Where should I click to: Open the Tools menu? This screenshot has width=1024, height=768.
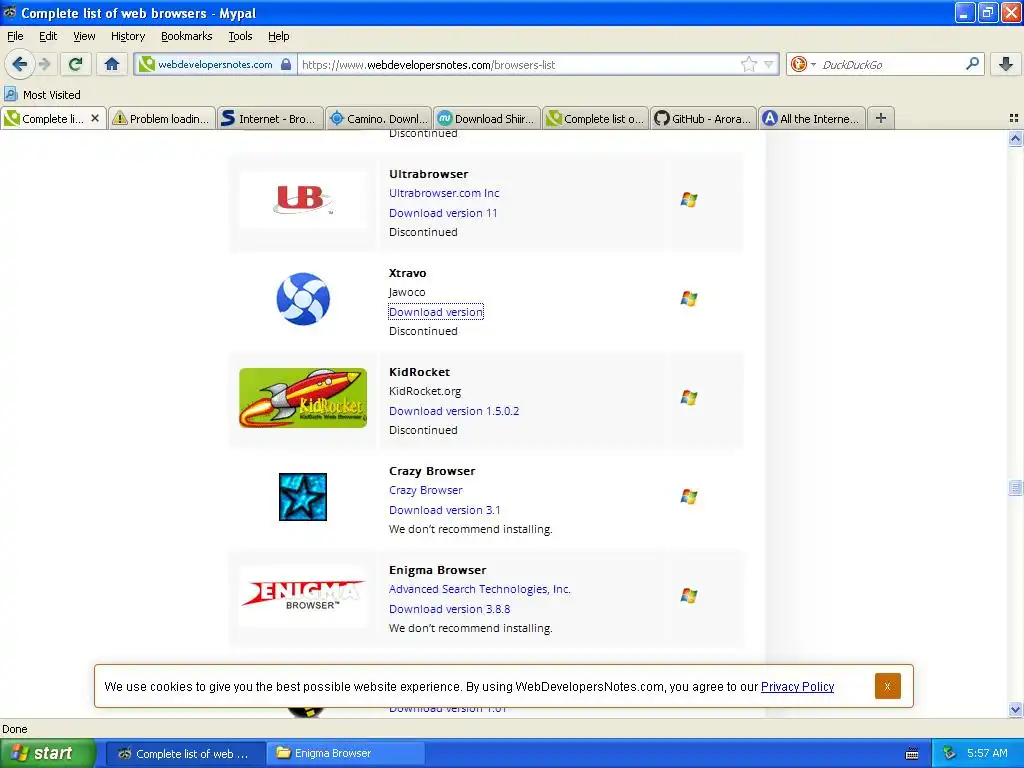pyautogui.click(x=240, y=36)
